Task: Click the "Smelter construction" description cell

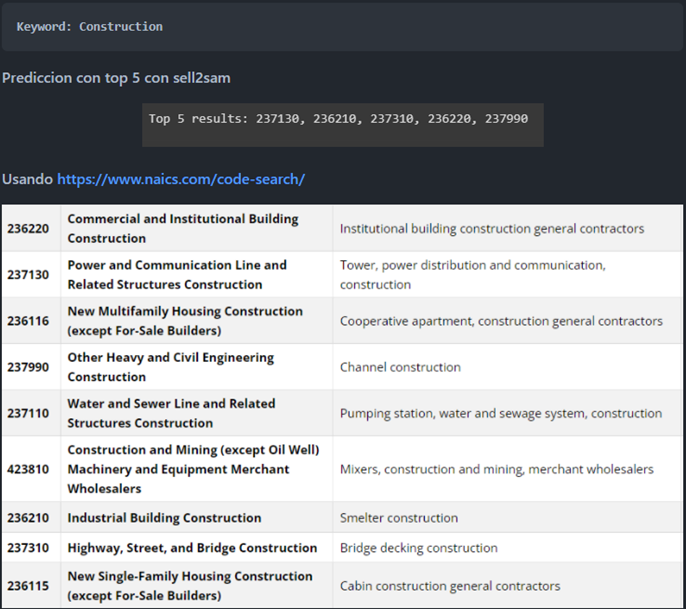Action: tap(399, 518)
